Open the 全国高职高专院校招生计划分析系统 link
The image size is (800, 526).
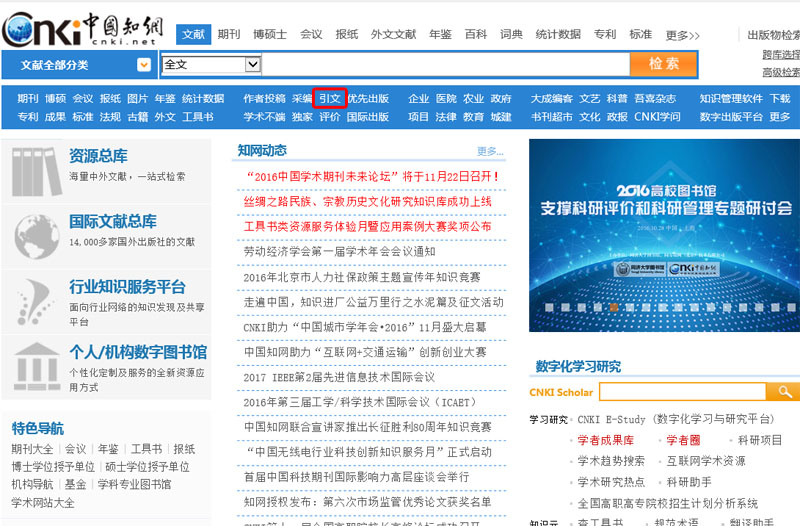[x=667, y=503]
